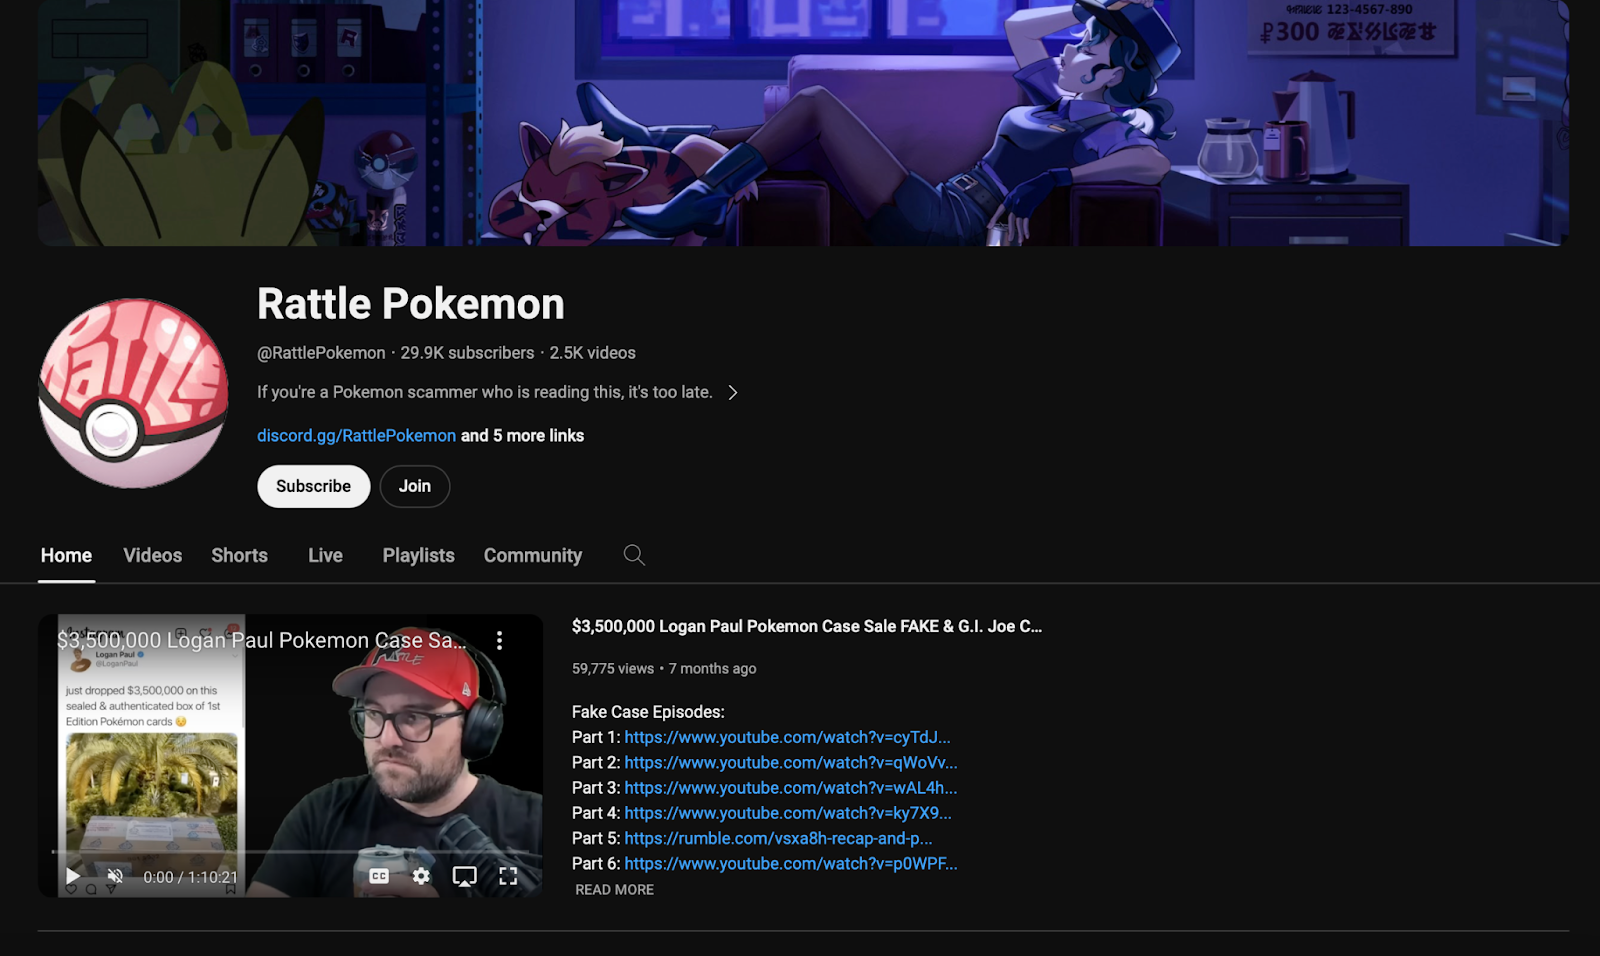Expand the channel description chevron

pos(733,393)
